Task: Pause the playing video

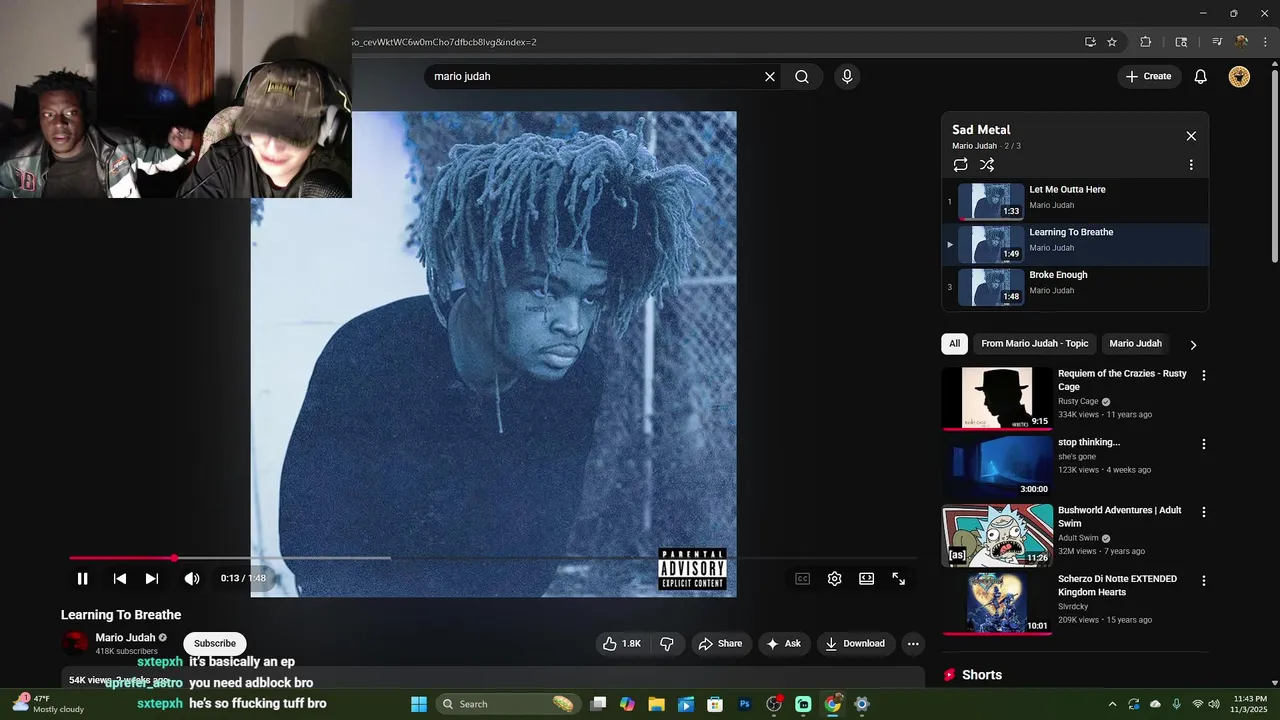Action: [83, 578]
